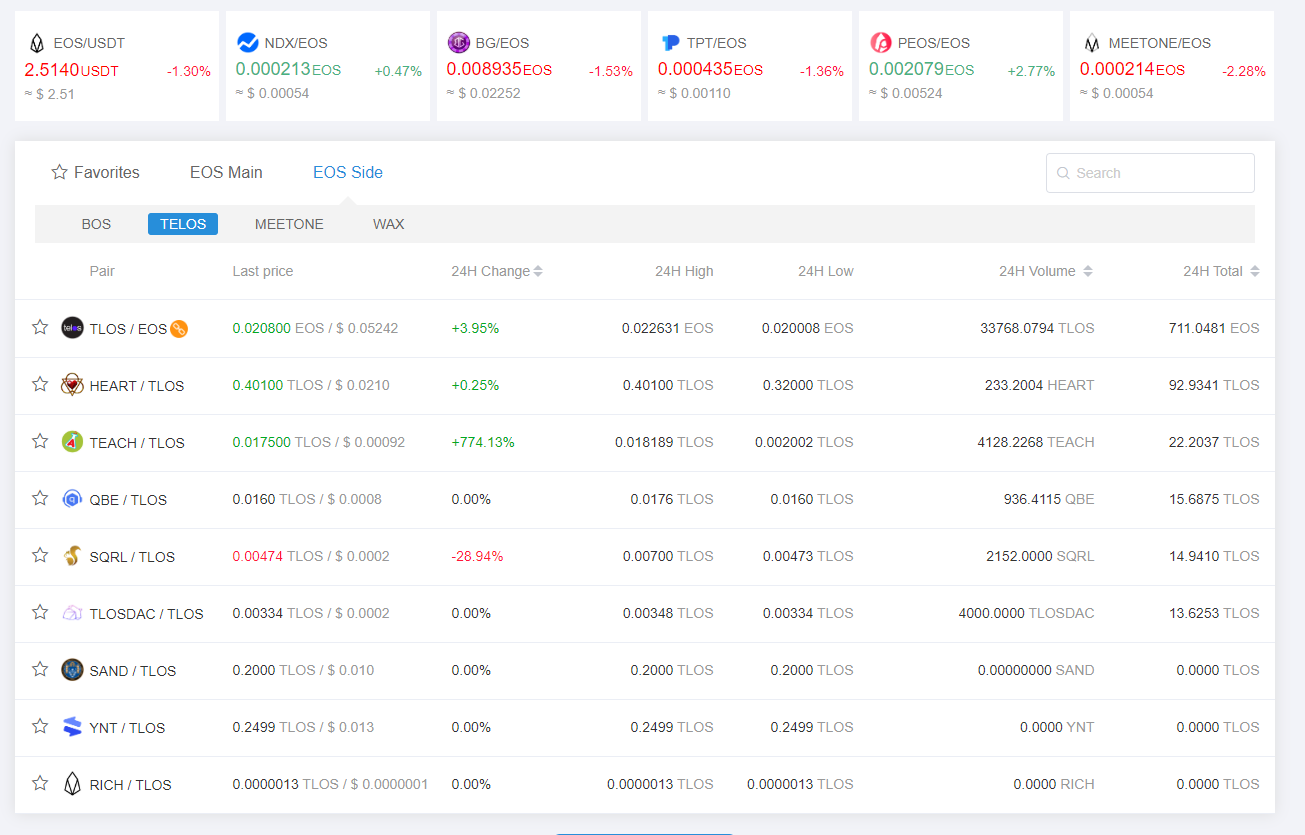The image size is (1305, 835).
Task: Favorite the TLOSDAC / TLOS pair star
Action: 40,612
